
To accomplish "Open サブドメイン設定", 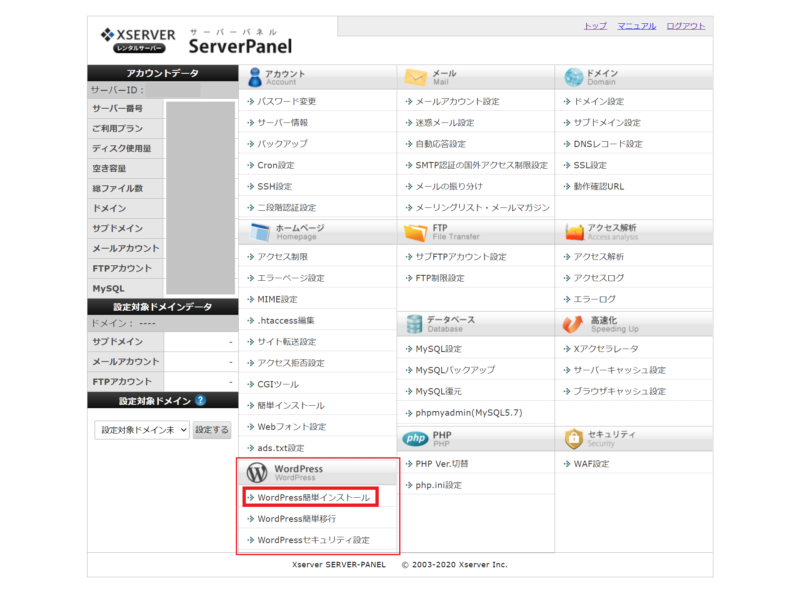I will [x=607, y=122].
